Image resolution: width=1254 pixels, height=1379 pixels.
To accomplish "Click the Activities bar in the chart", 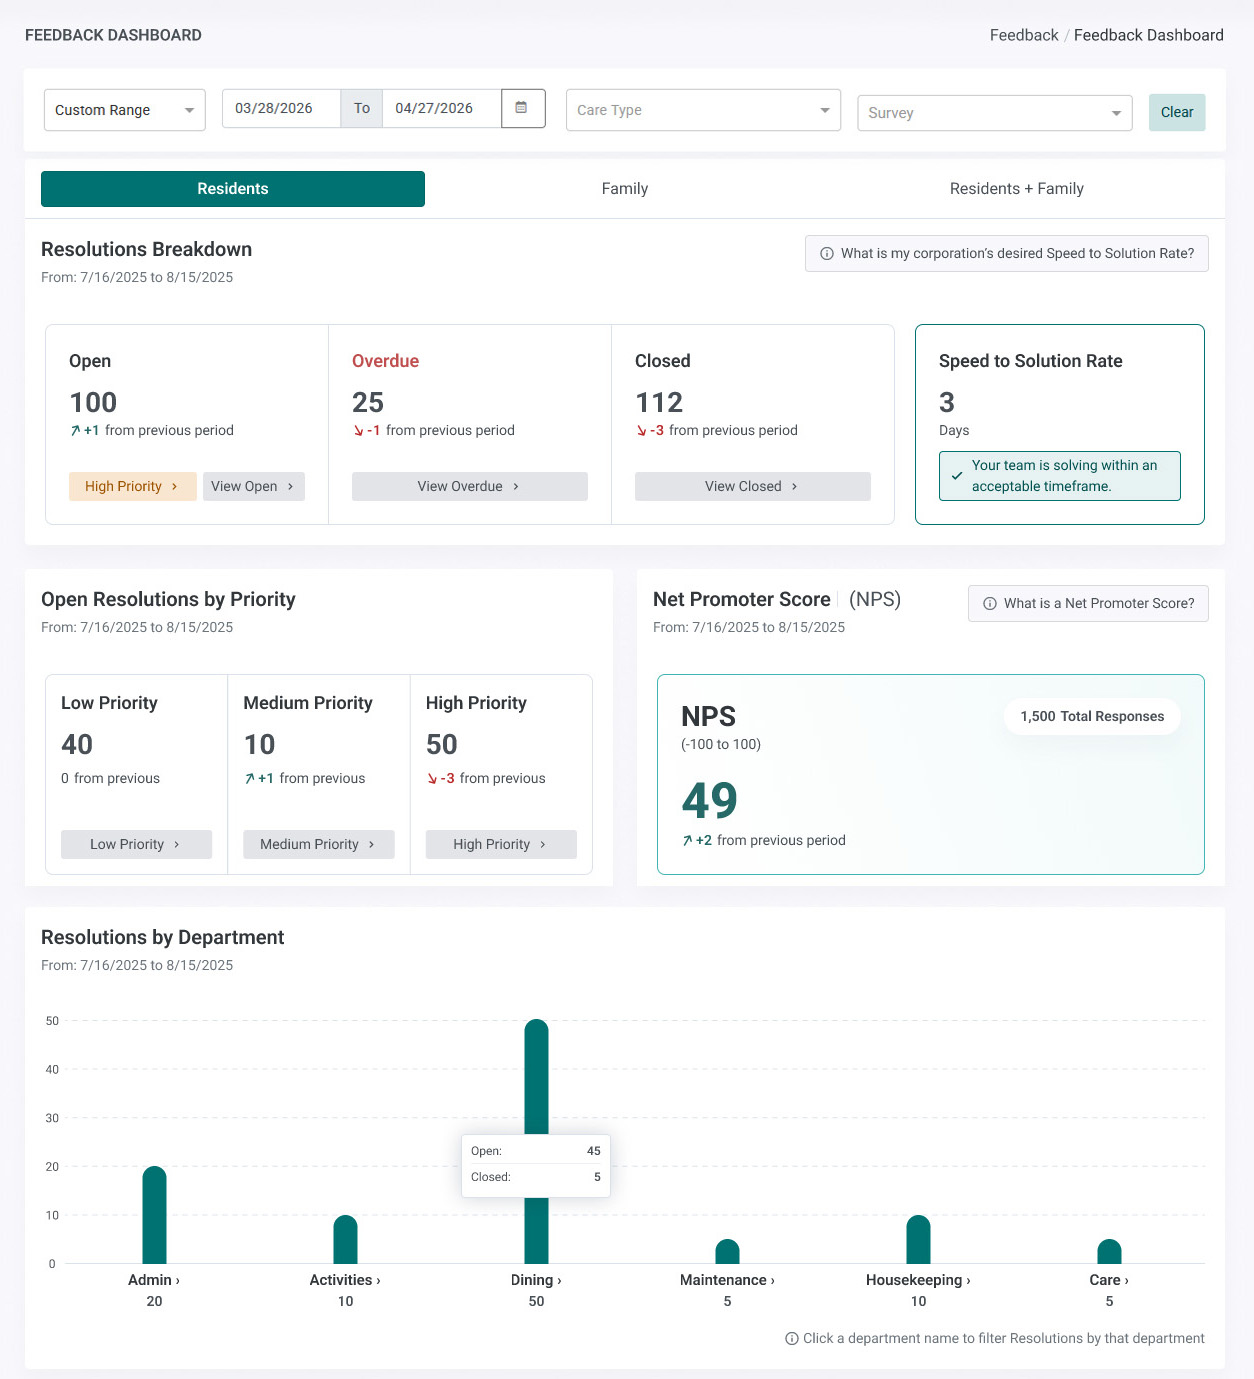I will pos(345,1240).
